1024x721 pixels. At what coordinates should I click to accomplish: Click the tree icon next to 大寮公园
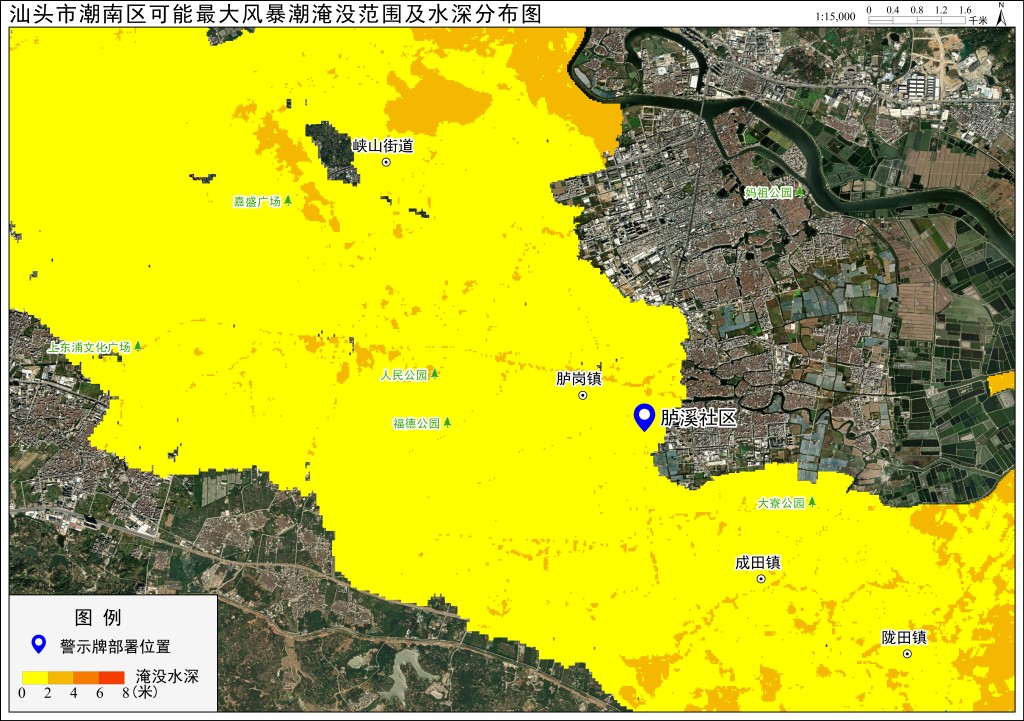pyautogui.click(x=812, y=502)
